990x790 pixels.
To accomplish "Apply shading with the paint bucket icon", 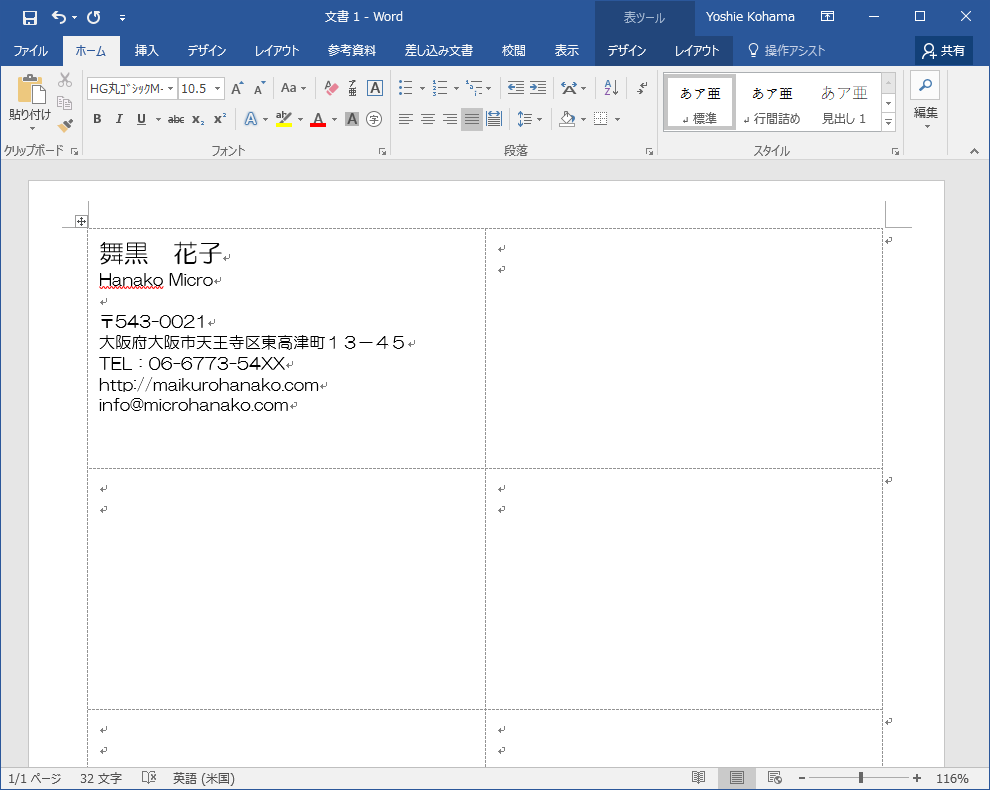I will click(x=567, y=118).
